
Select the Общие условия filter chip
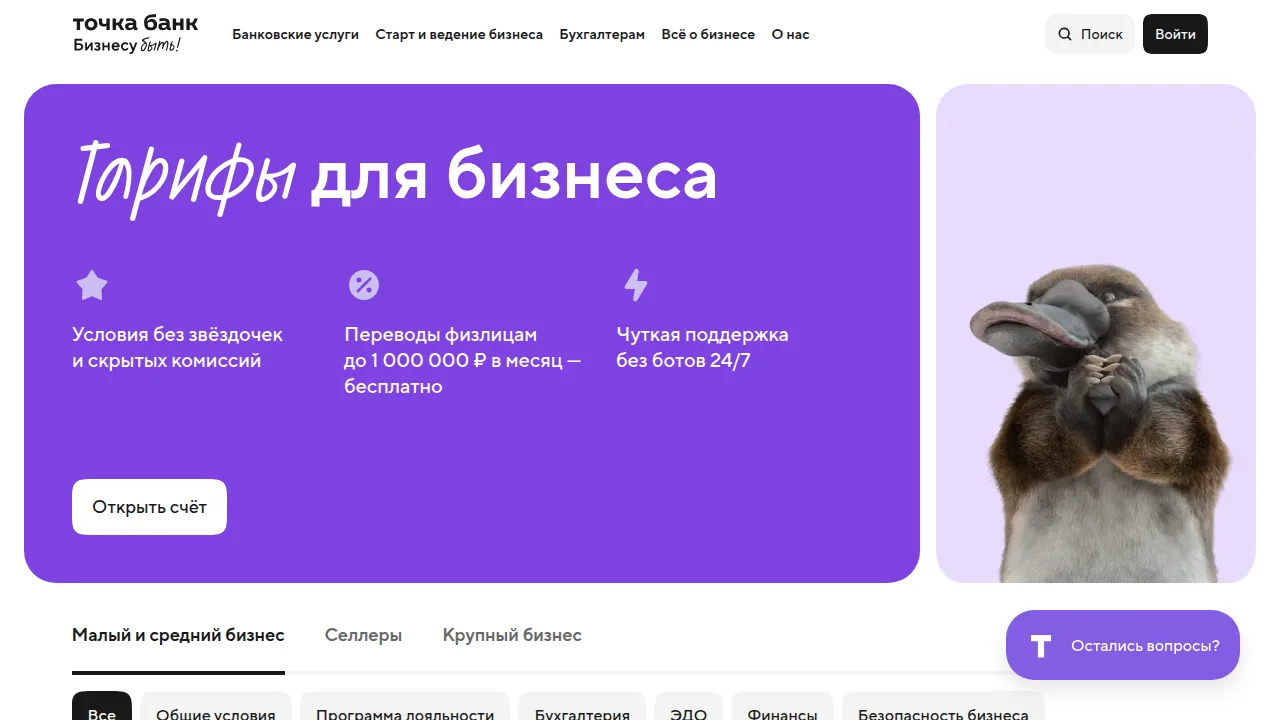pos(216,708)
